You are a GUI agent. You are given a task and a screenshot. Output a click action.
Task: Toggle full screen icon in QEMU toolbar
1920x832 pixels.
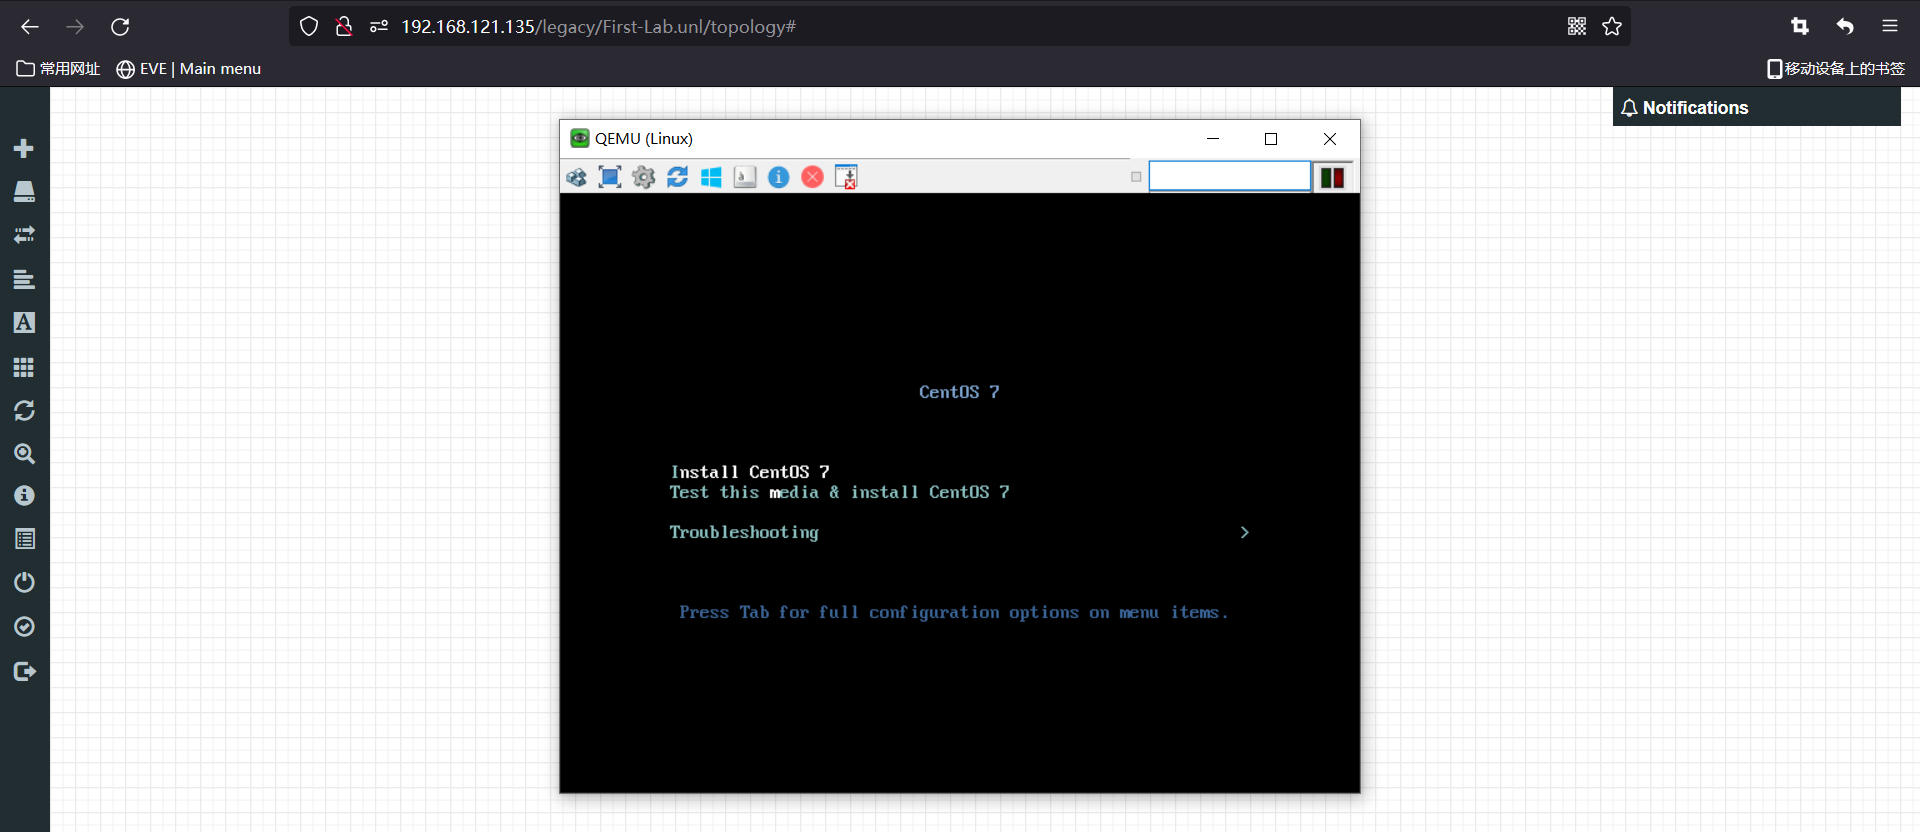tap(610, 177)
